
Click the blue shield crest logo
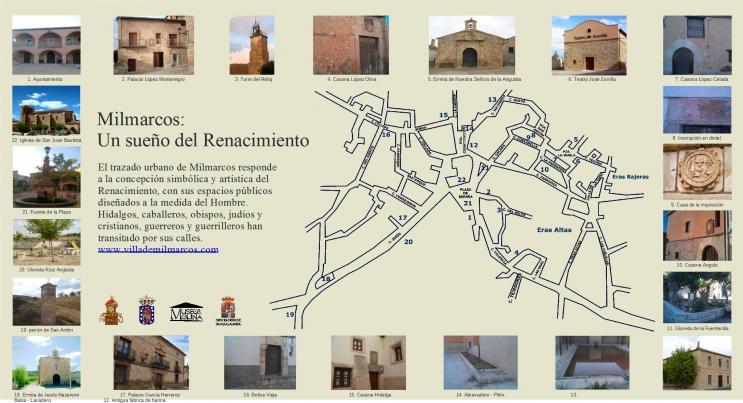click(146, 310)
